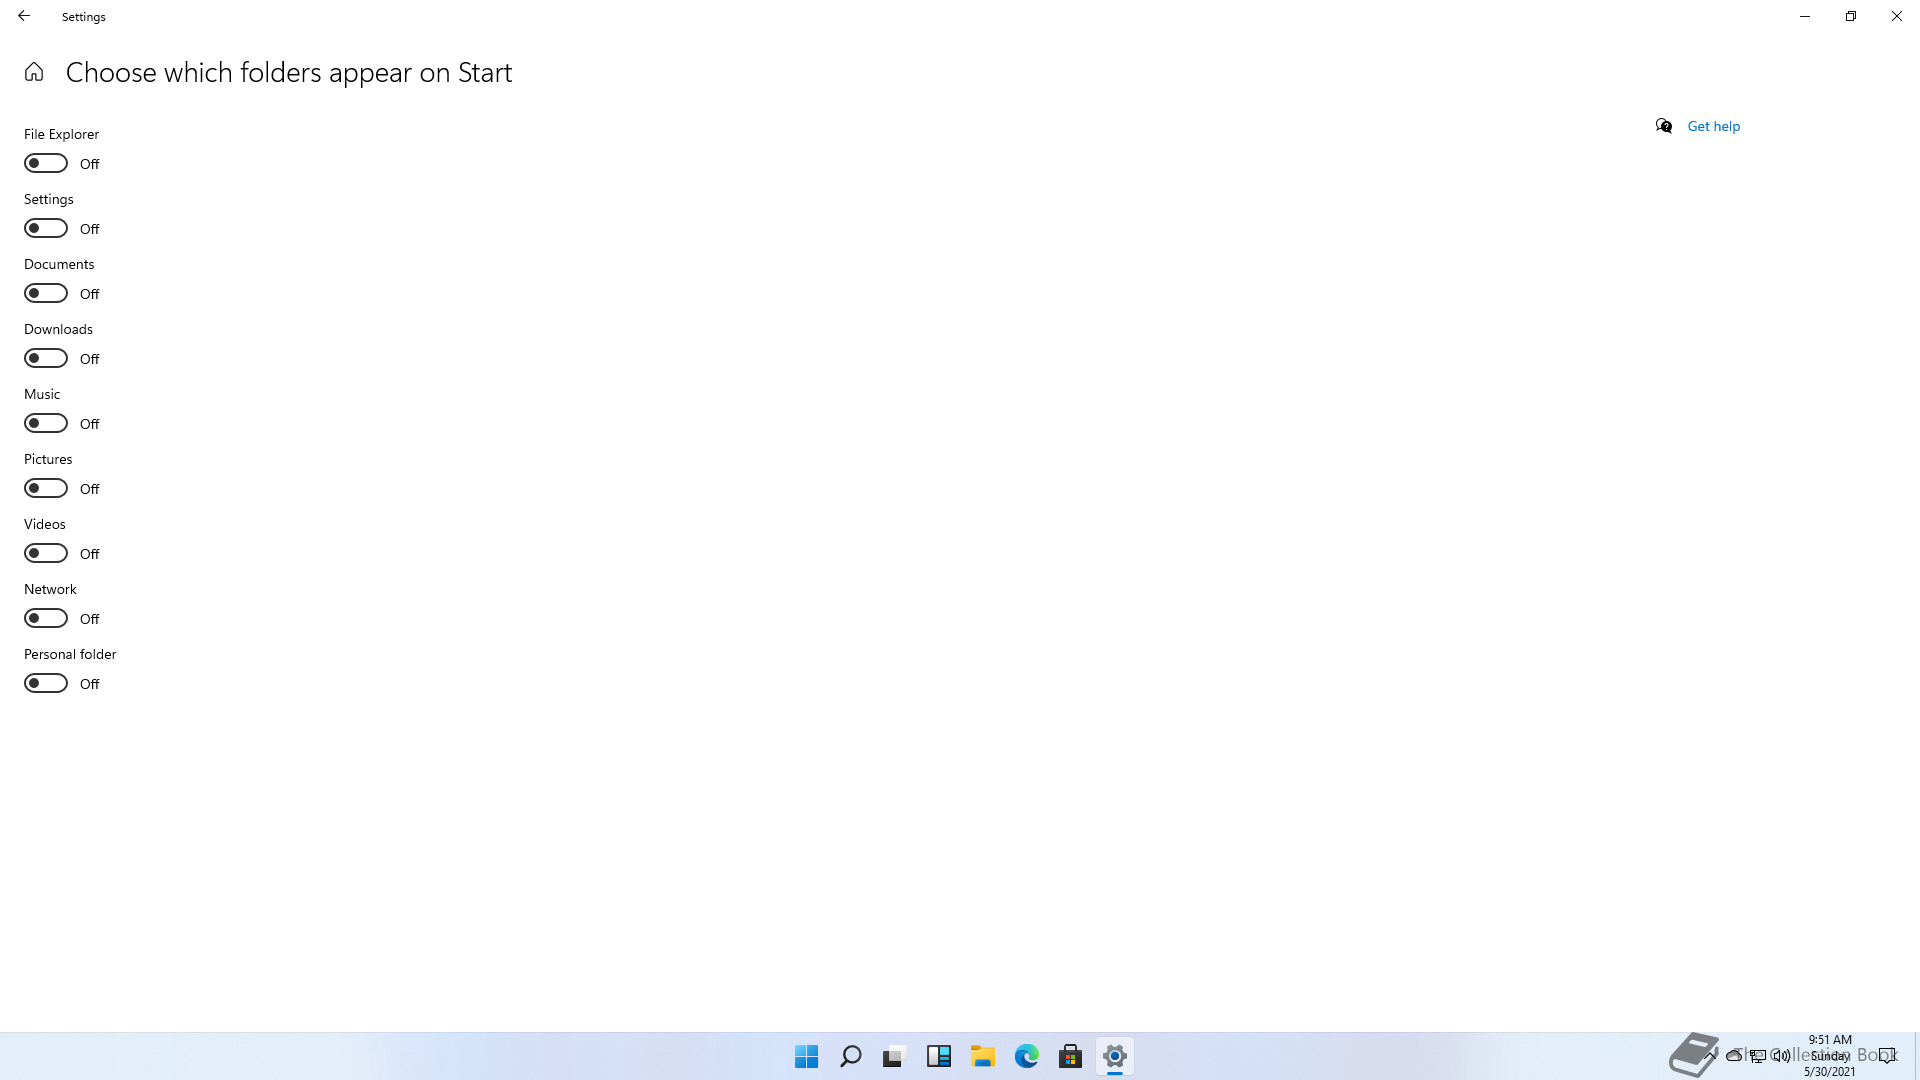Click the 'Documents' label
The width and height of the screenshot is (1920, 1080).
[x=59, y=264]
